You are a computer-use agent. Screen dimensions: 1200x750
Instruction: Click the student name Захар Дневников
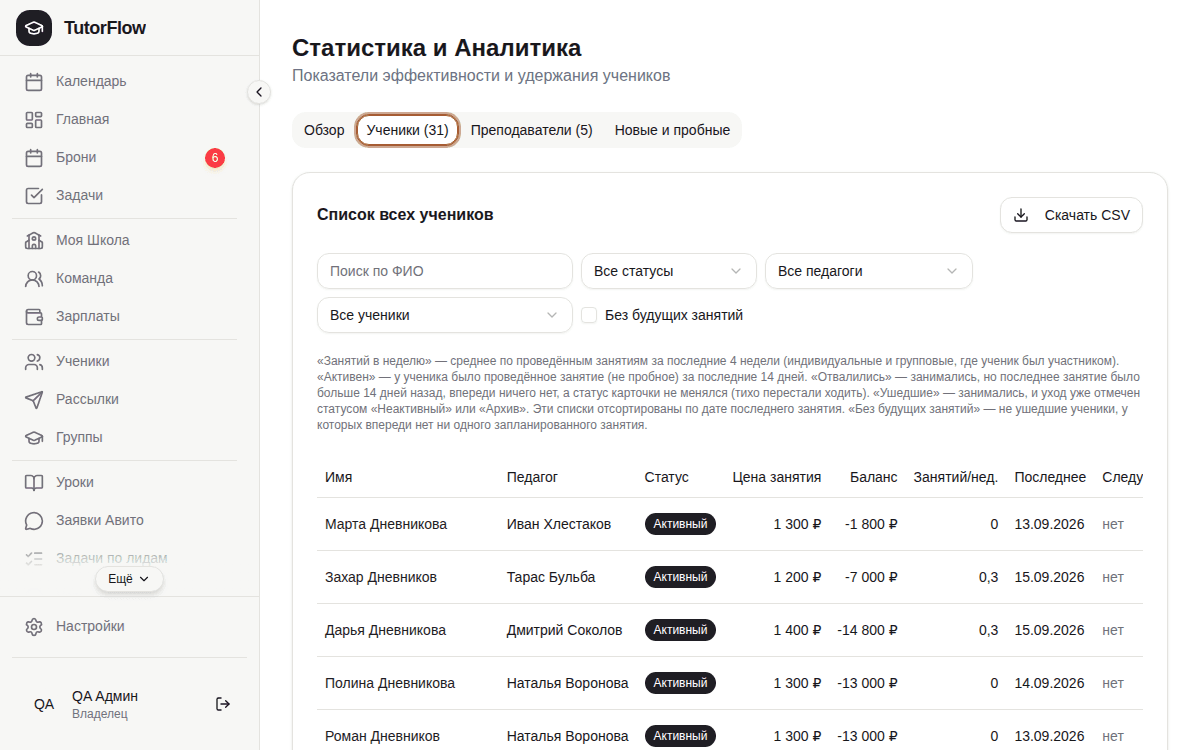point(381,577)
